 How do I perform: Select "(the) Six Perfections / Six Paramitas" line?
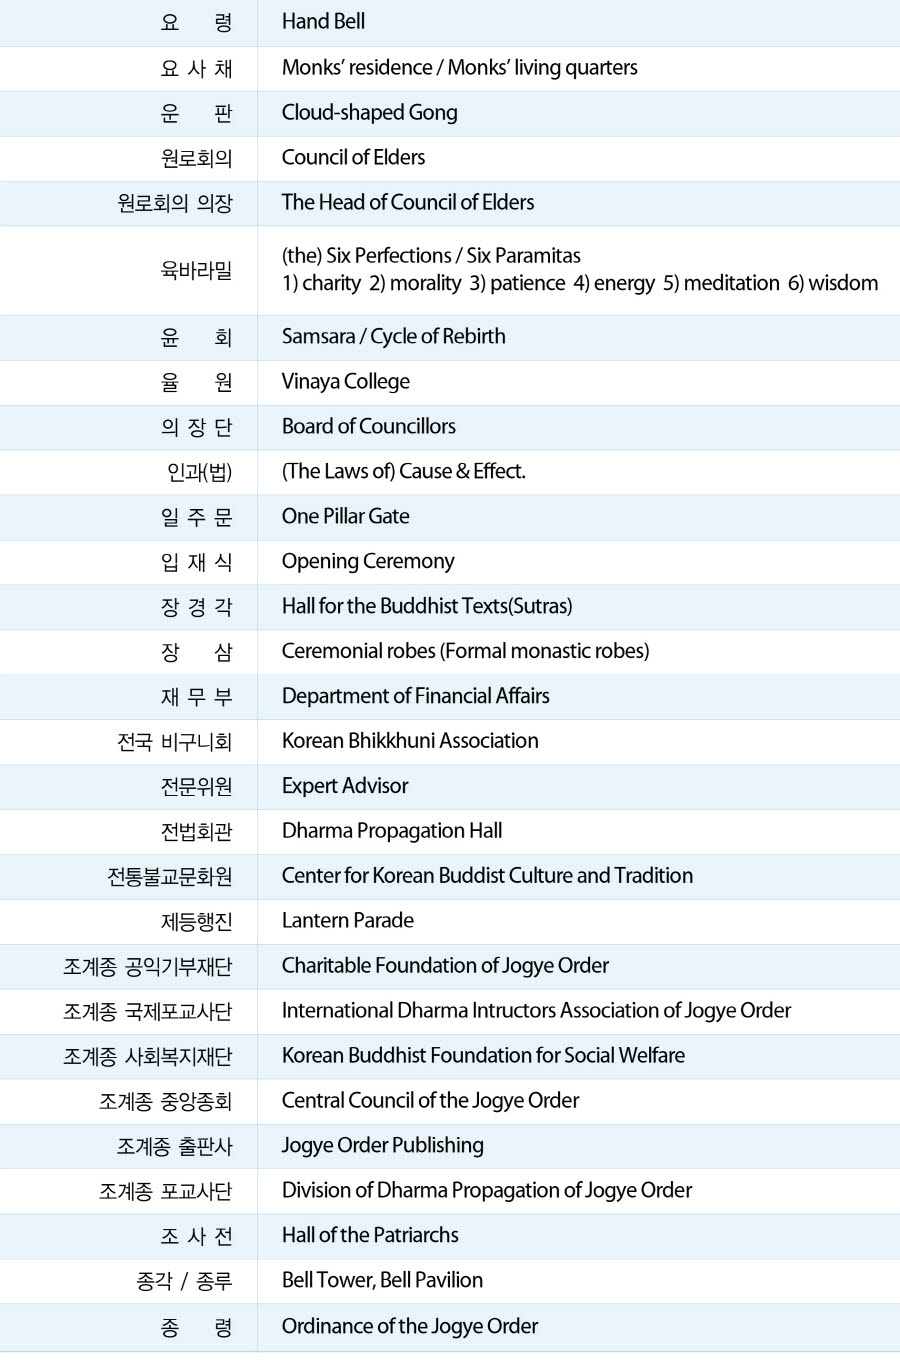point(431,256)
